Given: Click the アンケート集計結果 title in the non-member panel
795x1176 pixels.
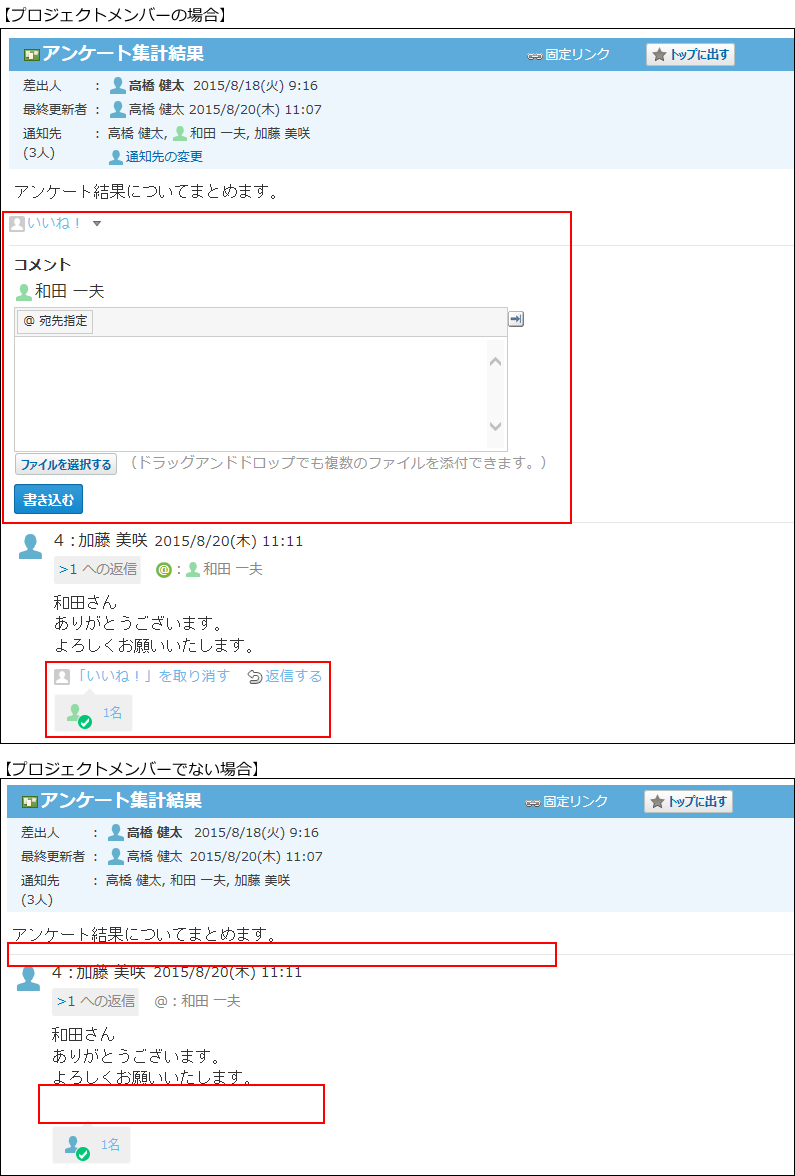Looking at the screenshot, I should click(x=121, y=801).
